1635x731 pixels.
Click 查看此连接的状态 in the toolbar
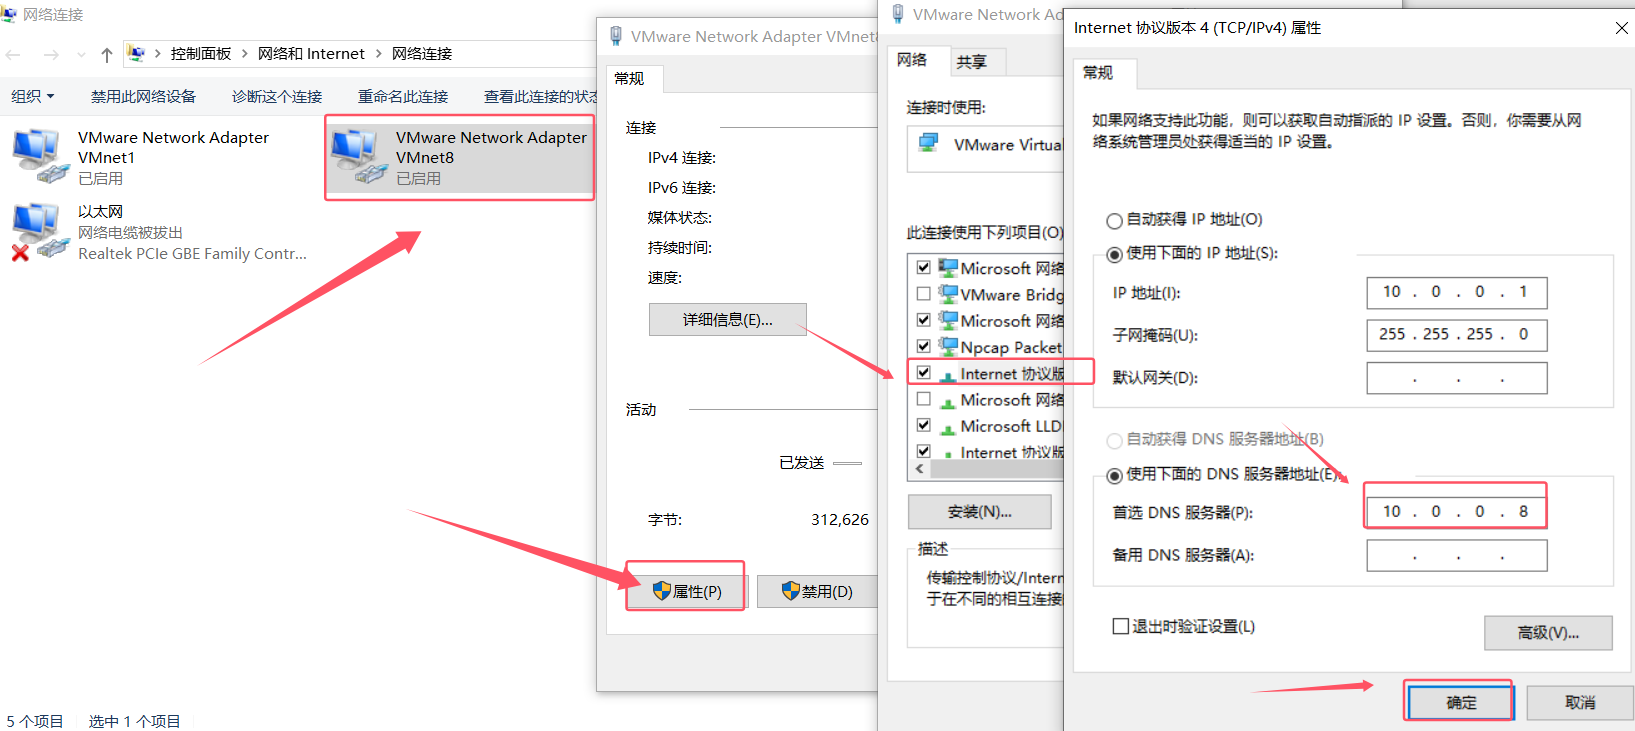541,96
